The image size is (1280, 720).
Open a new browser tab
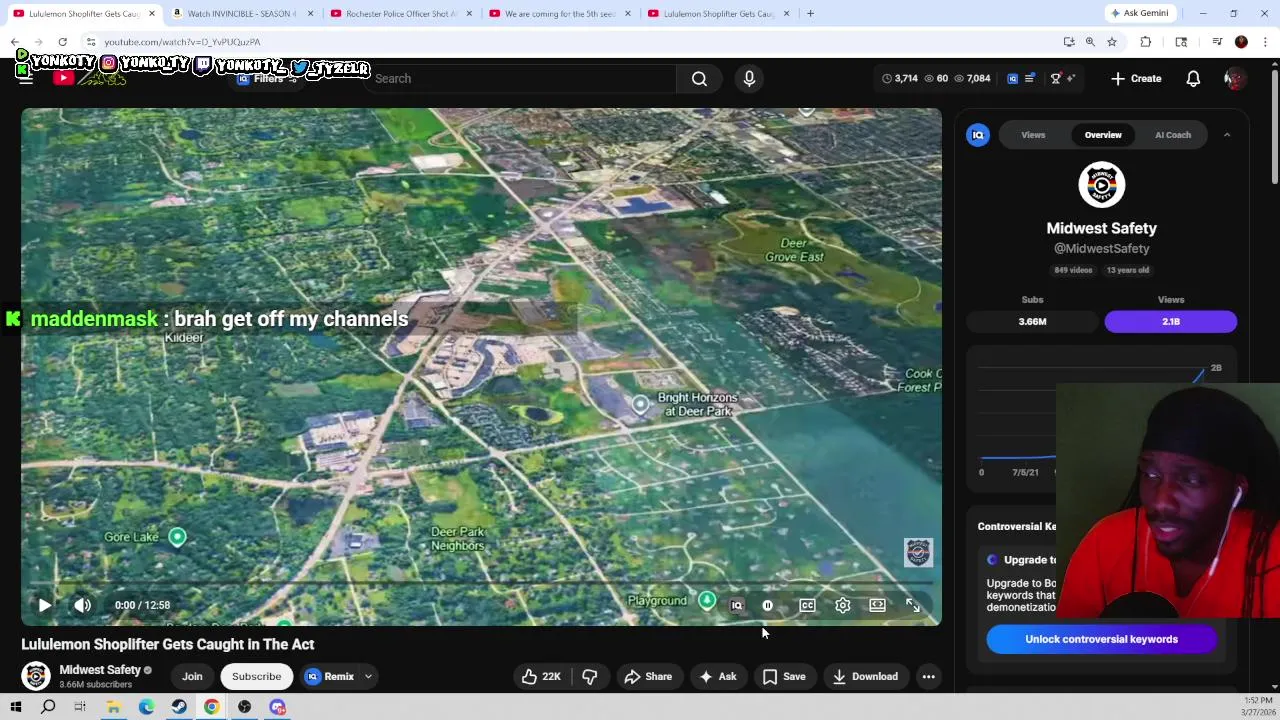pyautogui.click(x=810, y=13)
